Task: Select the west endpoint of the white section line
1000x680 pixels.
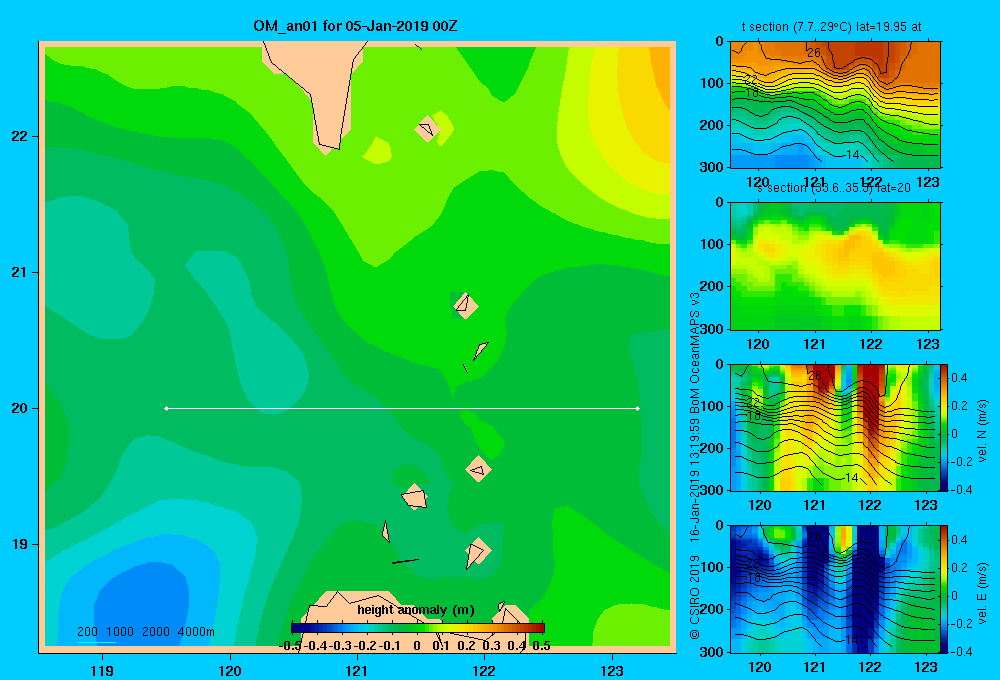Action: pos(166,408)
